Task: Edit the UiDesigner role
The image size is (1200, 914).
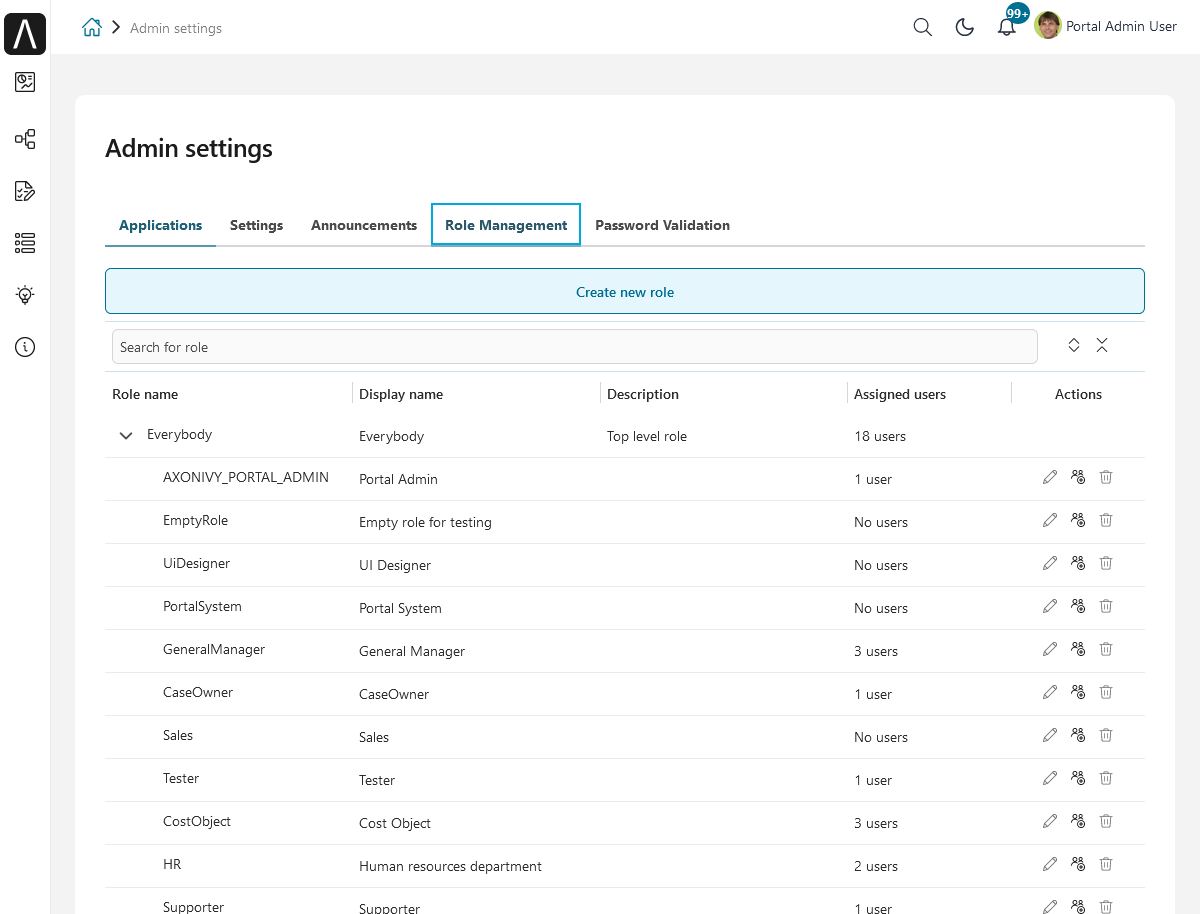Action: coord(1050,563)
